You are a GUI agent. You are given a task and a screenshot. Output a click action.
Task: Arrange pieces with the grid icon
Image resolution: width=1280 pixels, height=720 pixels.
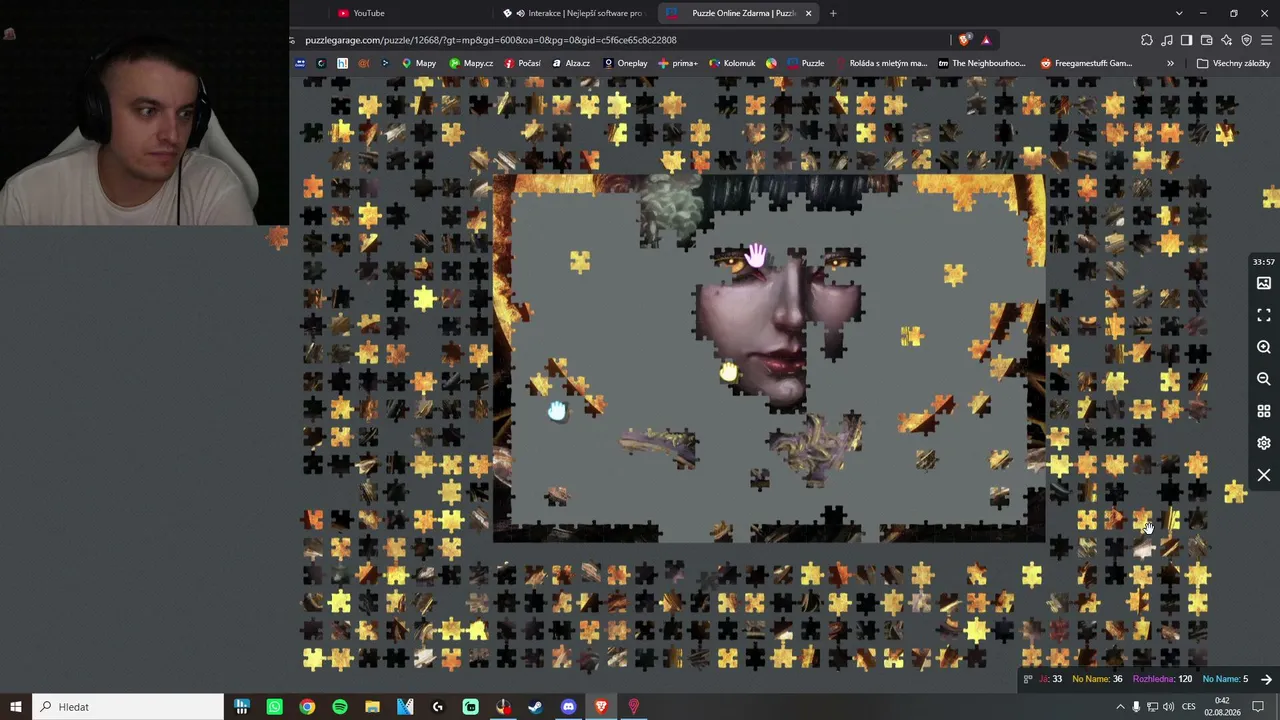tap(1264, 411)
